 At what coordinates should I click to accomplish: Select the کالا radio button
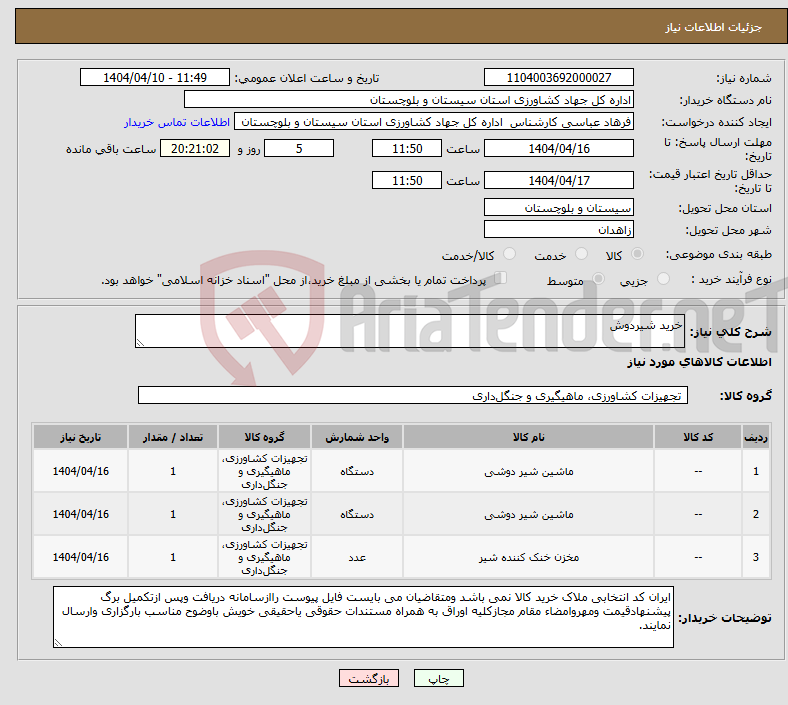tap(637, 254)
